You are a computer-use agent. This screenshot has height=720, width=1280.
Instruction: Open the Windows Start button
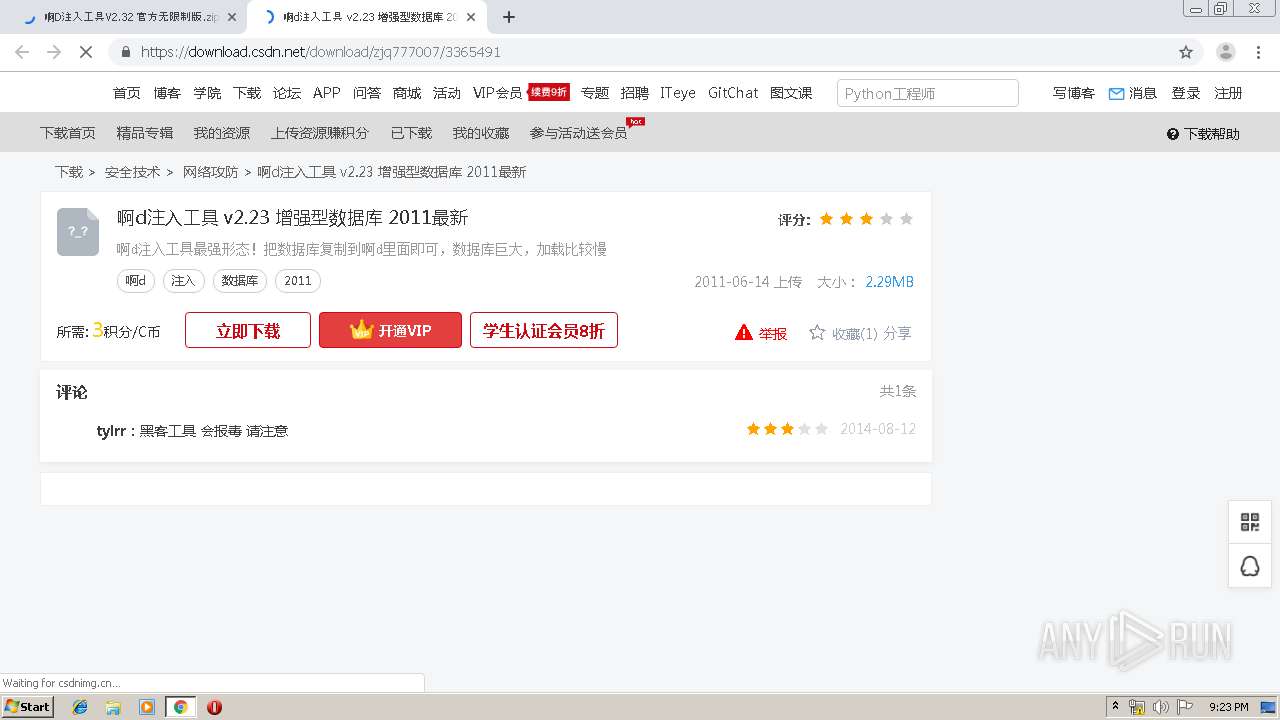28,706
